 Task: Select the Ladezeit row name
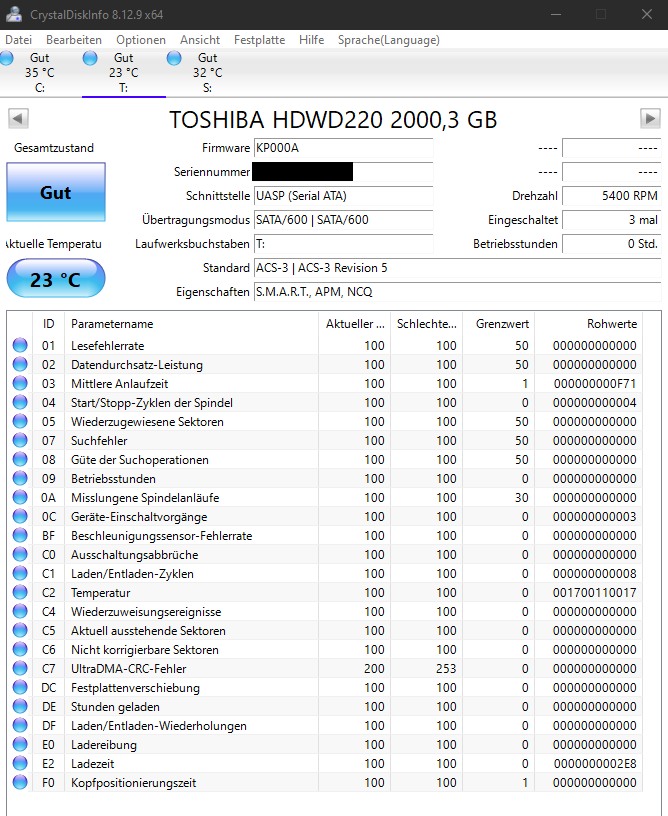click(93, 763)
